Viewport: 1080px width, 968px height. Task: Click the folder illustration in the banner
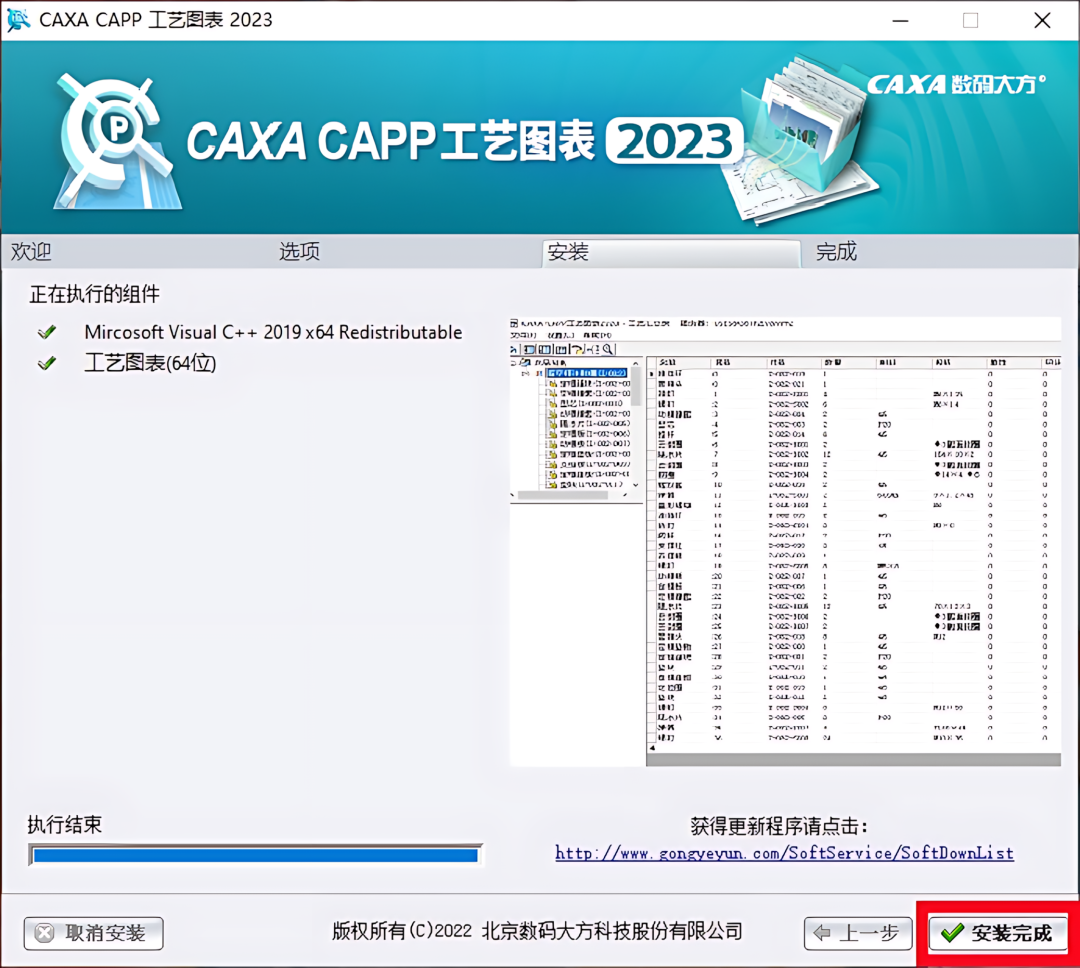(x=799, y=141)
